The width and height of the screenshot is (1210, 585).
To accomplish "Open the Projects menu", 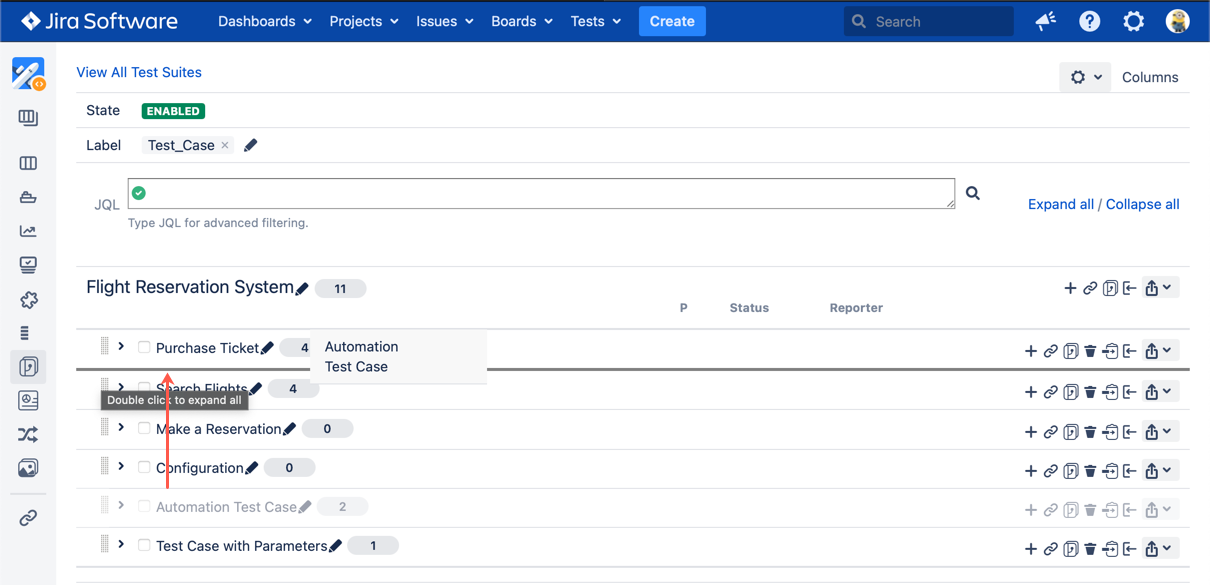I will pos(363,21).
